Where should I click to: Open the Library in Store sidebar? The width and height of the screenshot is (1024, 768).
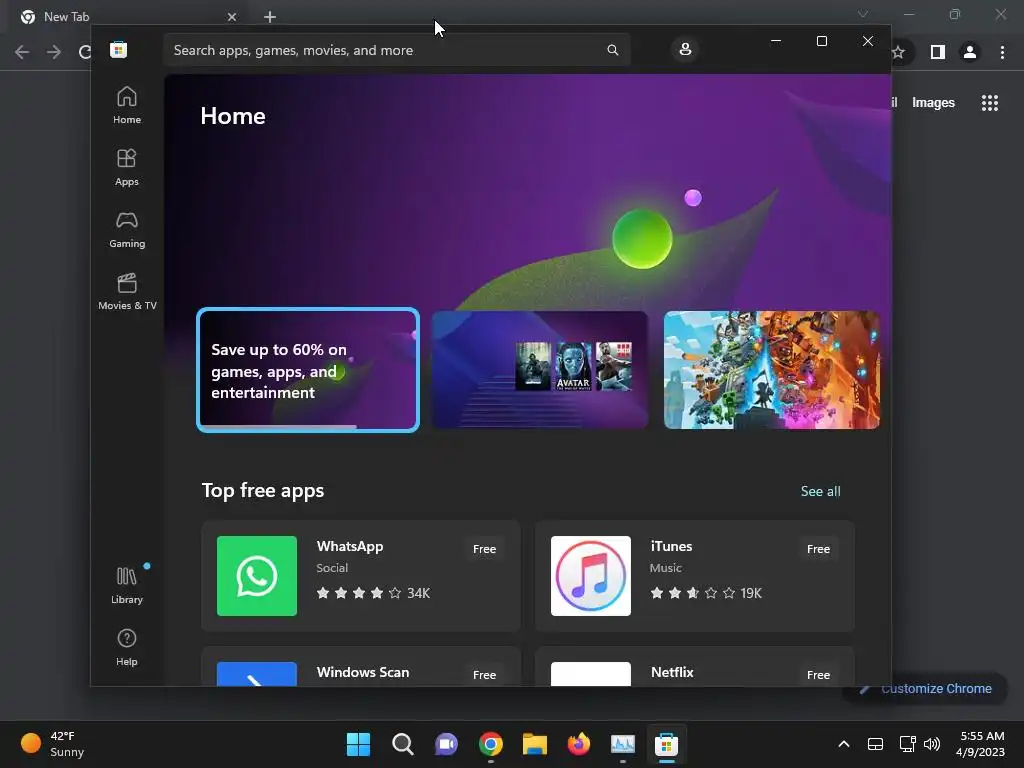(x=127, y=585)
